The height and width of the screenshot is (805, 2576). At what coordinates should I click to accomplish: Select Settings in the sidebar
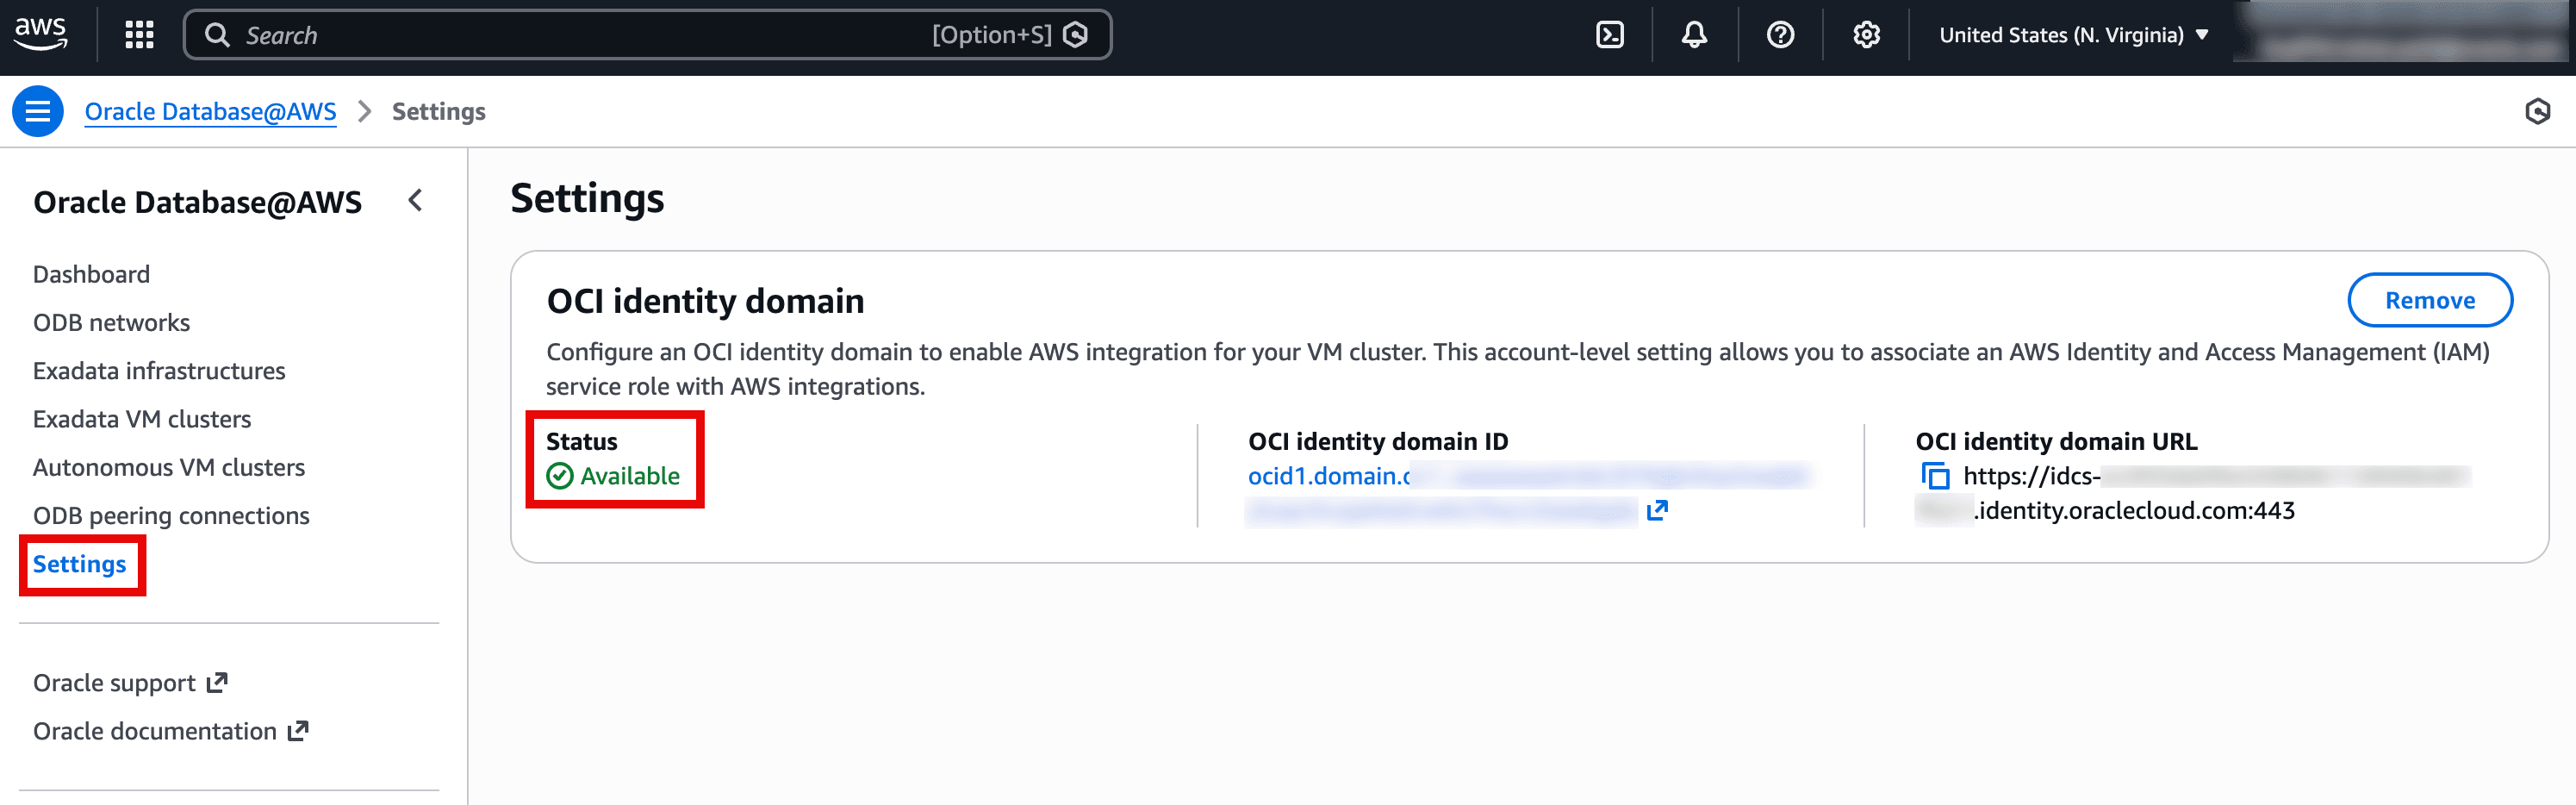[80, 564]
